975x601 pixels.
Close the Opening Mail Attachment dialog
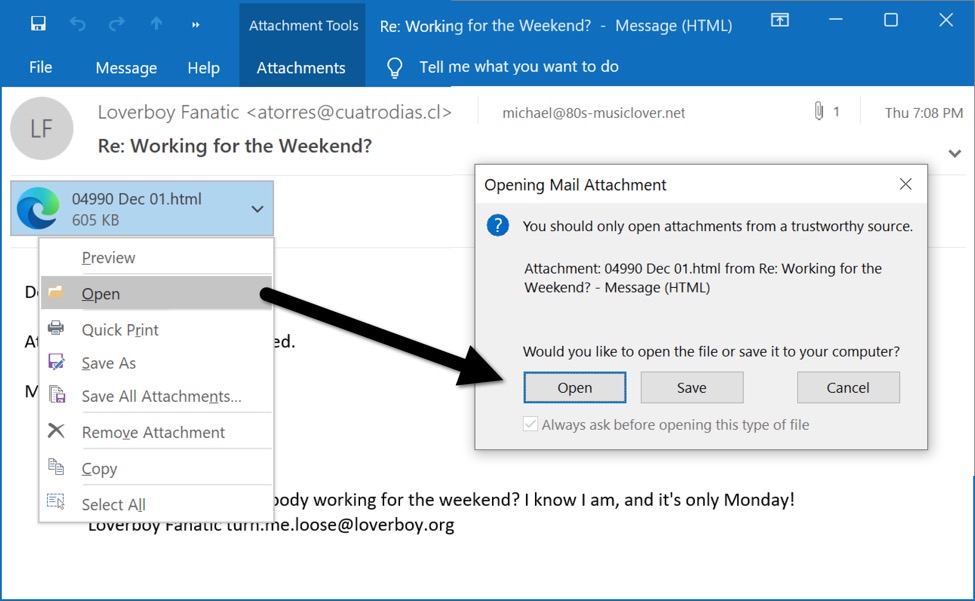point(905,184)
